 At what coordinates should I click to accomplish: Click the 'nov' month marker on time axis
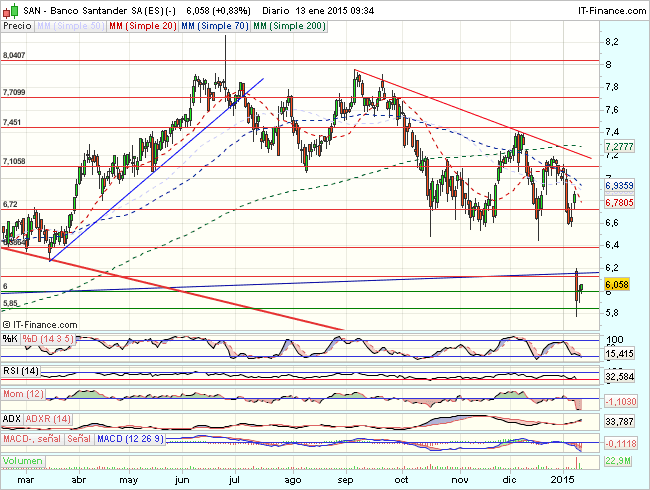pyautogui.click(x=460, y=480)
